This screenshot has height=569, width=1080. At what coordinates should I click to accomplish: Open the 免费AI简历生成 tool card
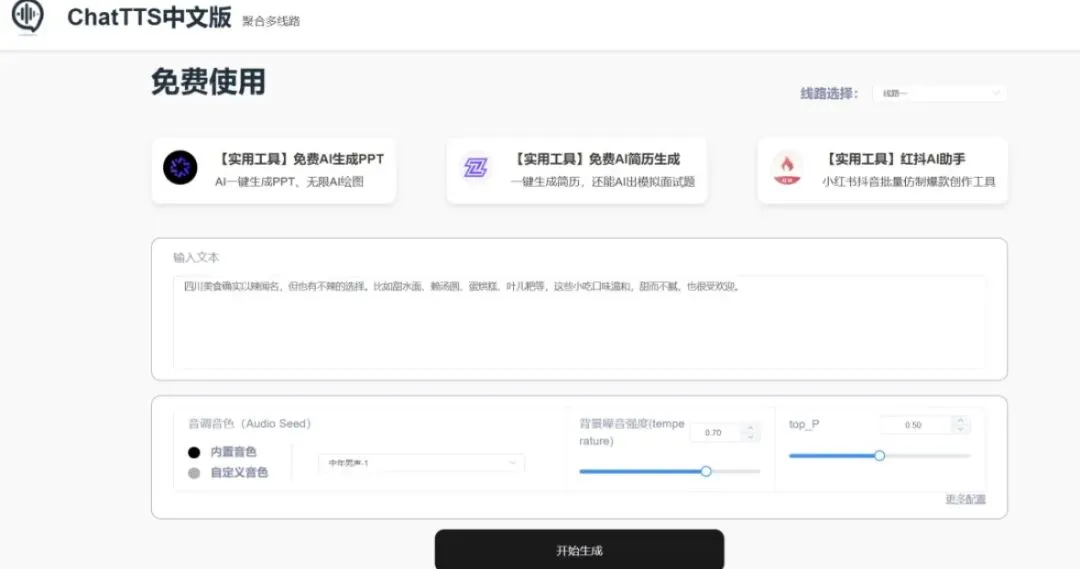(577, 170)
